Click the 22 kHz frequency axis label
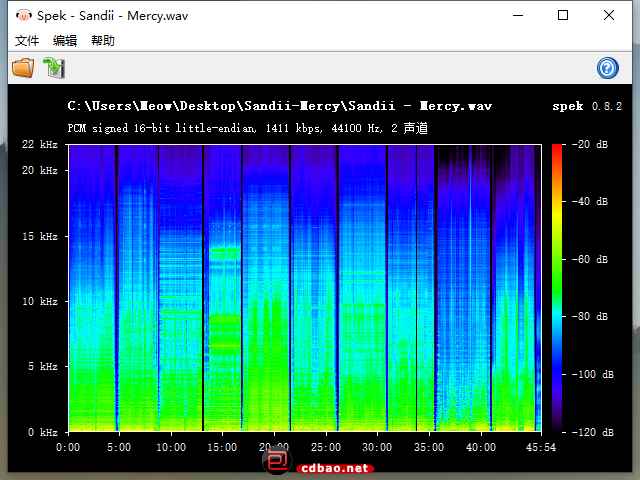The height and width of the screenshot is (480, 640). coord(40,144)
